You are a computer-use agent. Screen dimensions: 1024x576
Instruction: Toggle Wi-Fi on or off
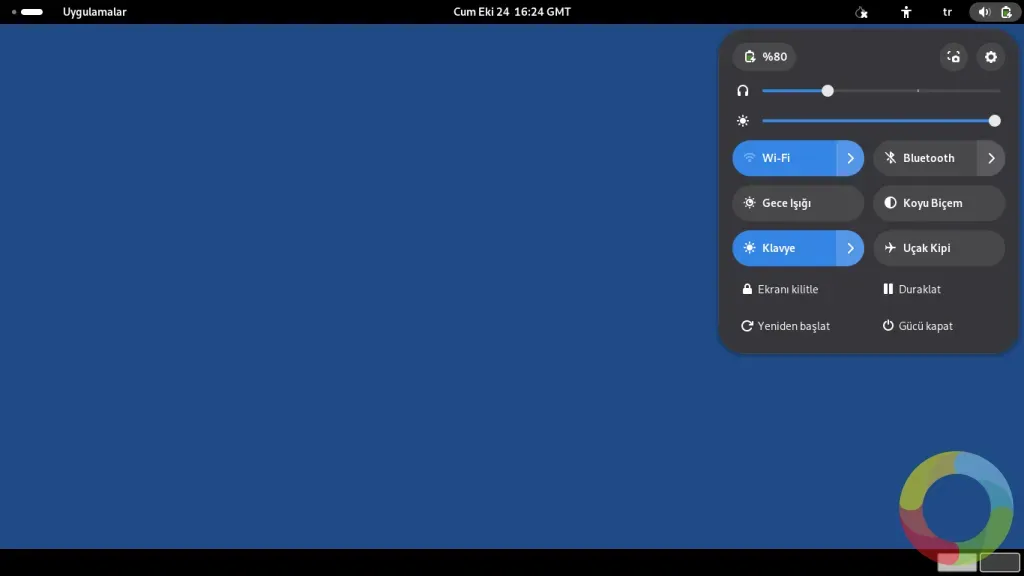point(784,158)
